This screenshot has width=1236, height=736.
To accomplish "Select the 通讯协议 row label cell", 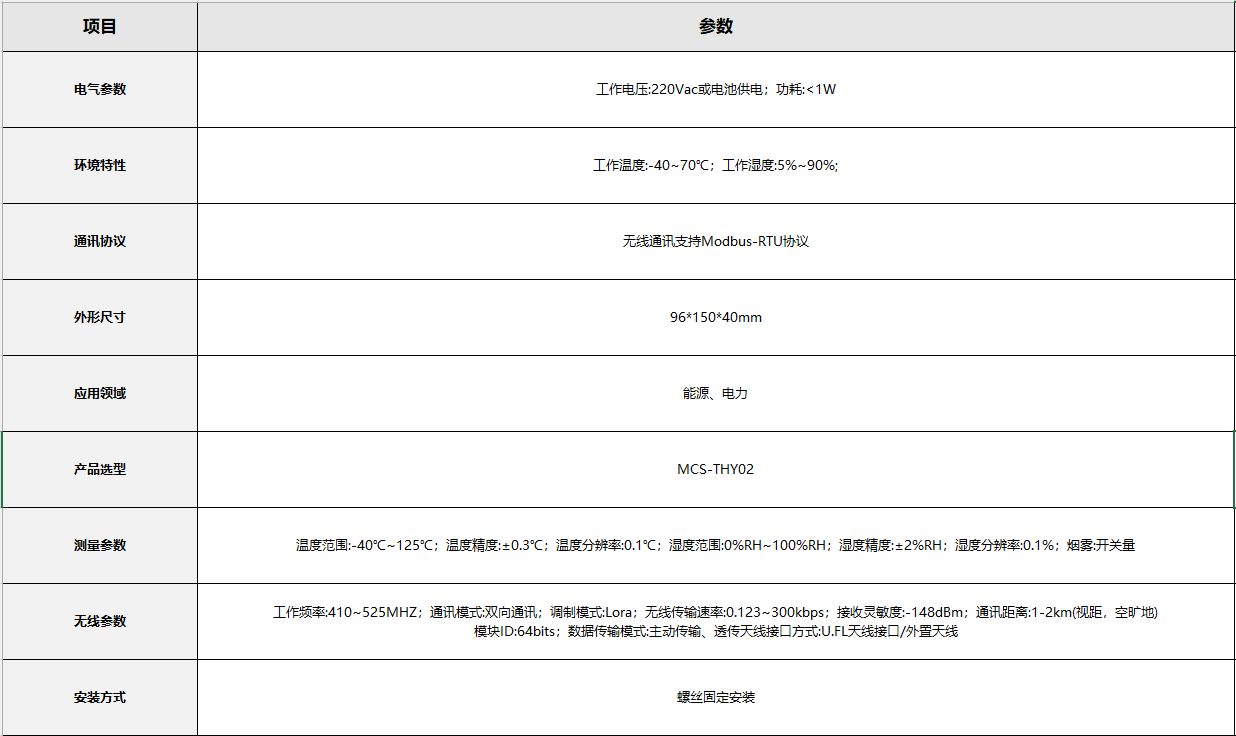I will click(100, 241).
